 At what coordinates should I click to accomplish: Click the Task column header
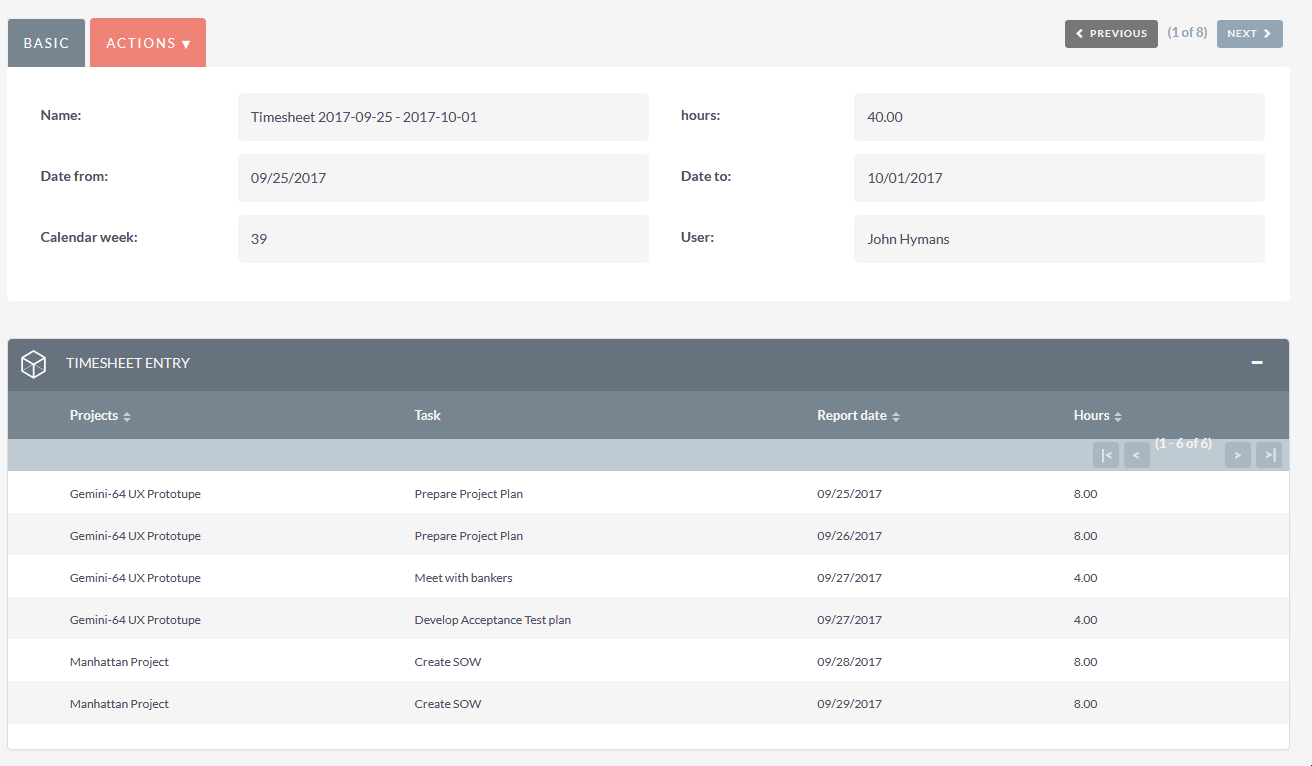coord(427,416)
